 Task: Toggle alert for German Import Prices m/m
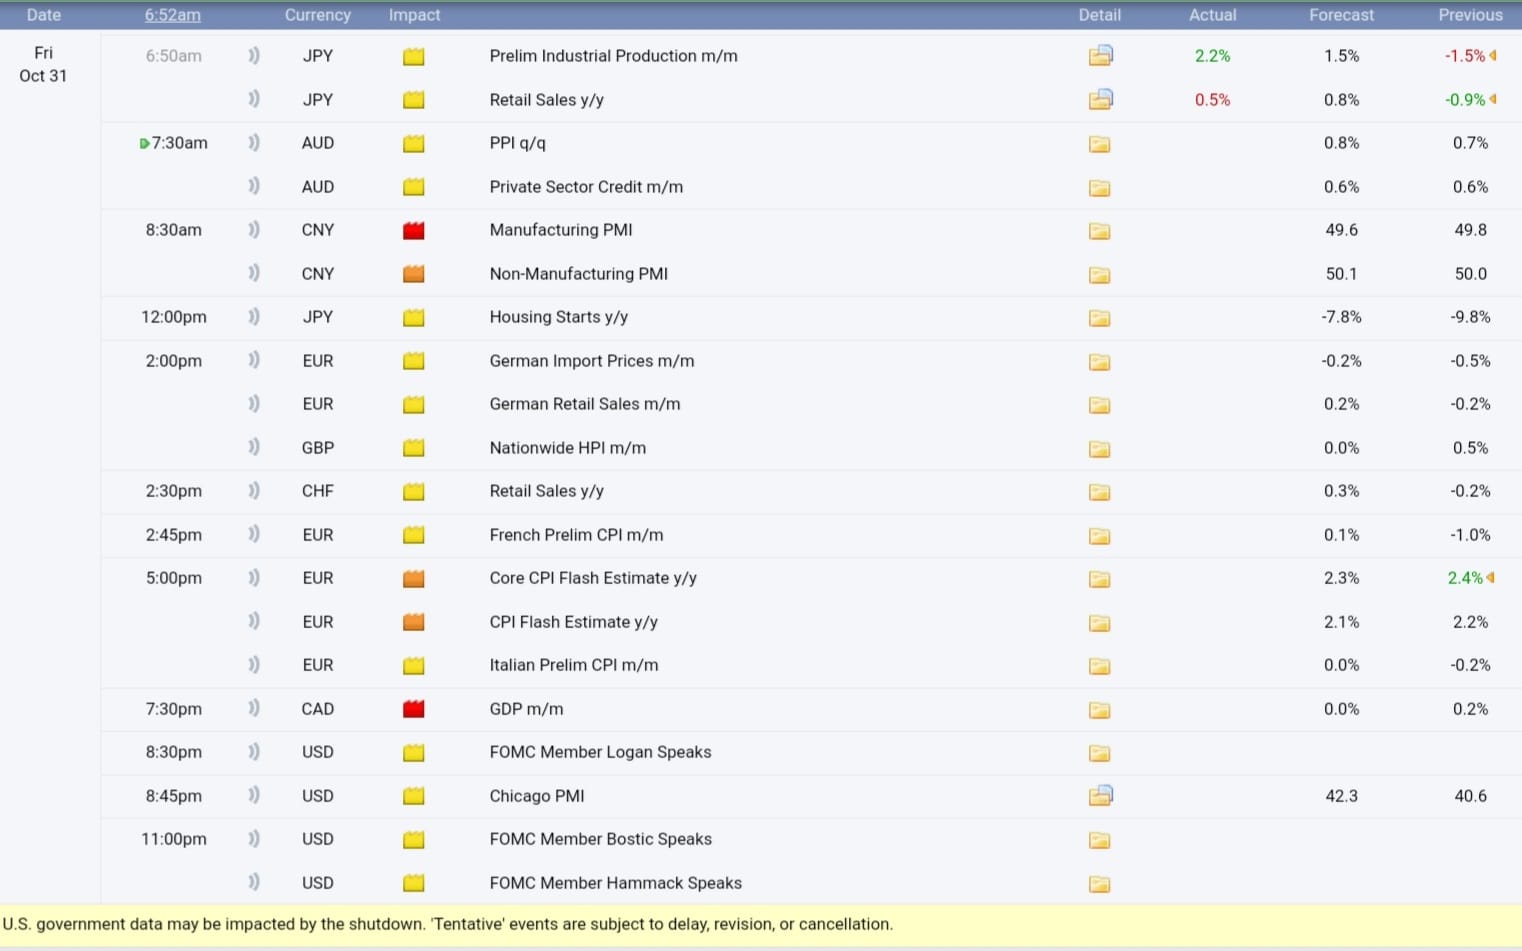tap(254, 360)
